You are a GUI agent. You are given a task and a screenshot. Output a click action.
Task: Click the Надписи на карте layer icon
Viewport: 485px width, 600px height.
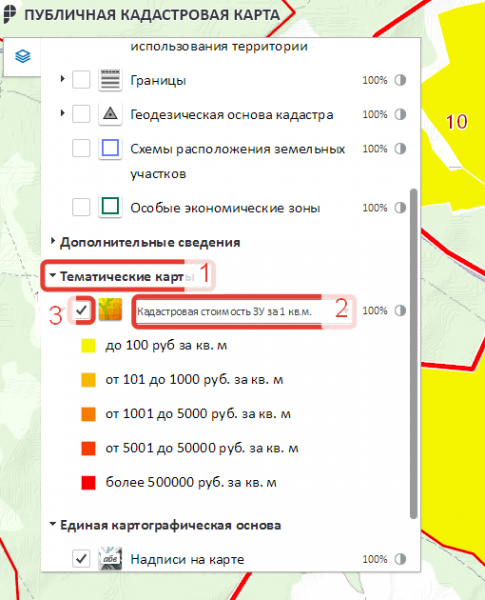tap(110, 559)
